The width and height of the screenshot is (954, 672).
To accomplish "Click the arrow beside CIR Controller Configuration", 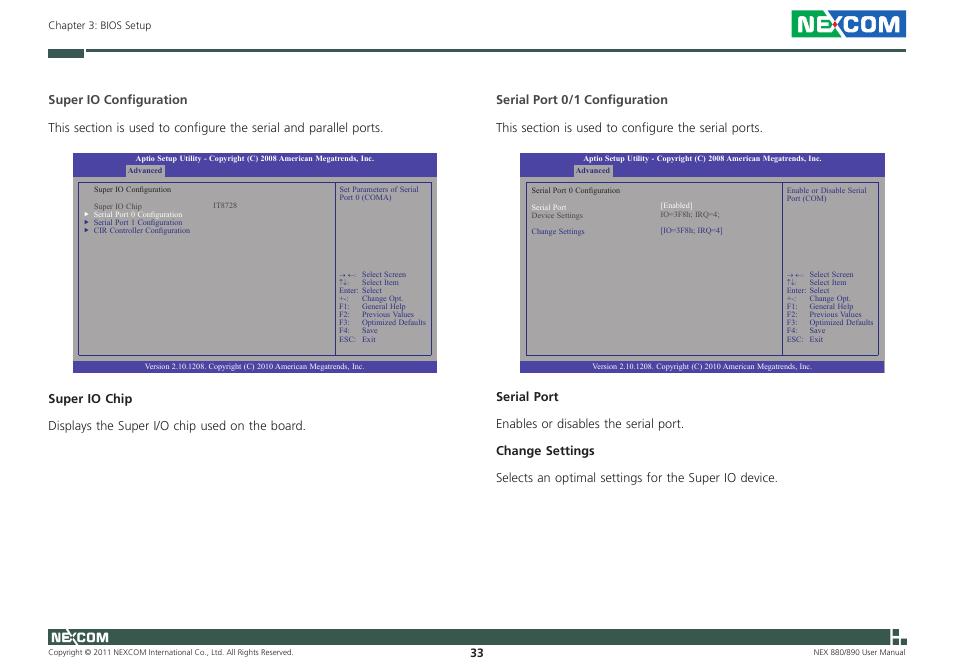I will pos(86,230).
